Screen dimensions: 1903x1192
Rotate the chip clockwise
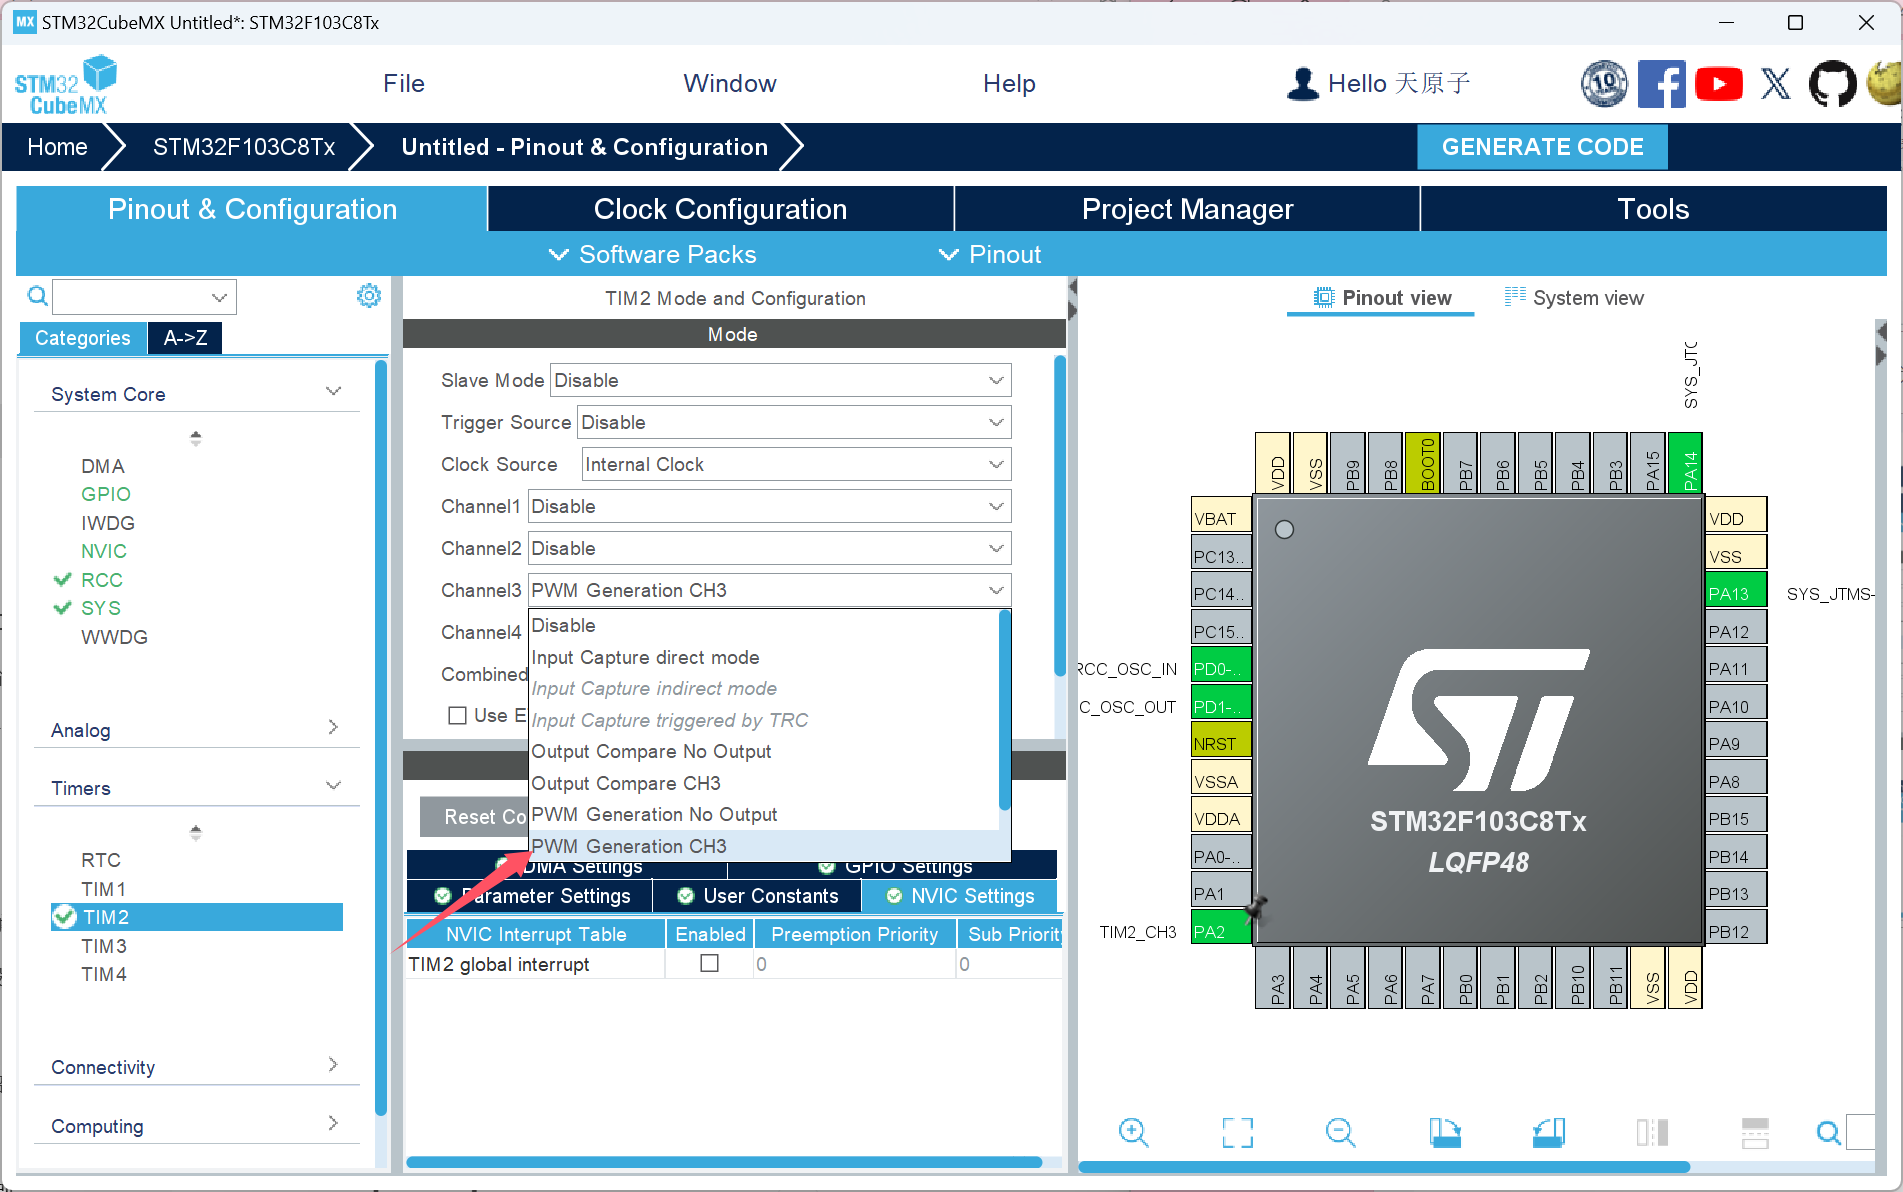pos(1446,1133)
